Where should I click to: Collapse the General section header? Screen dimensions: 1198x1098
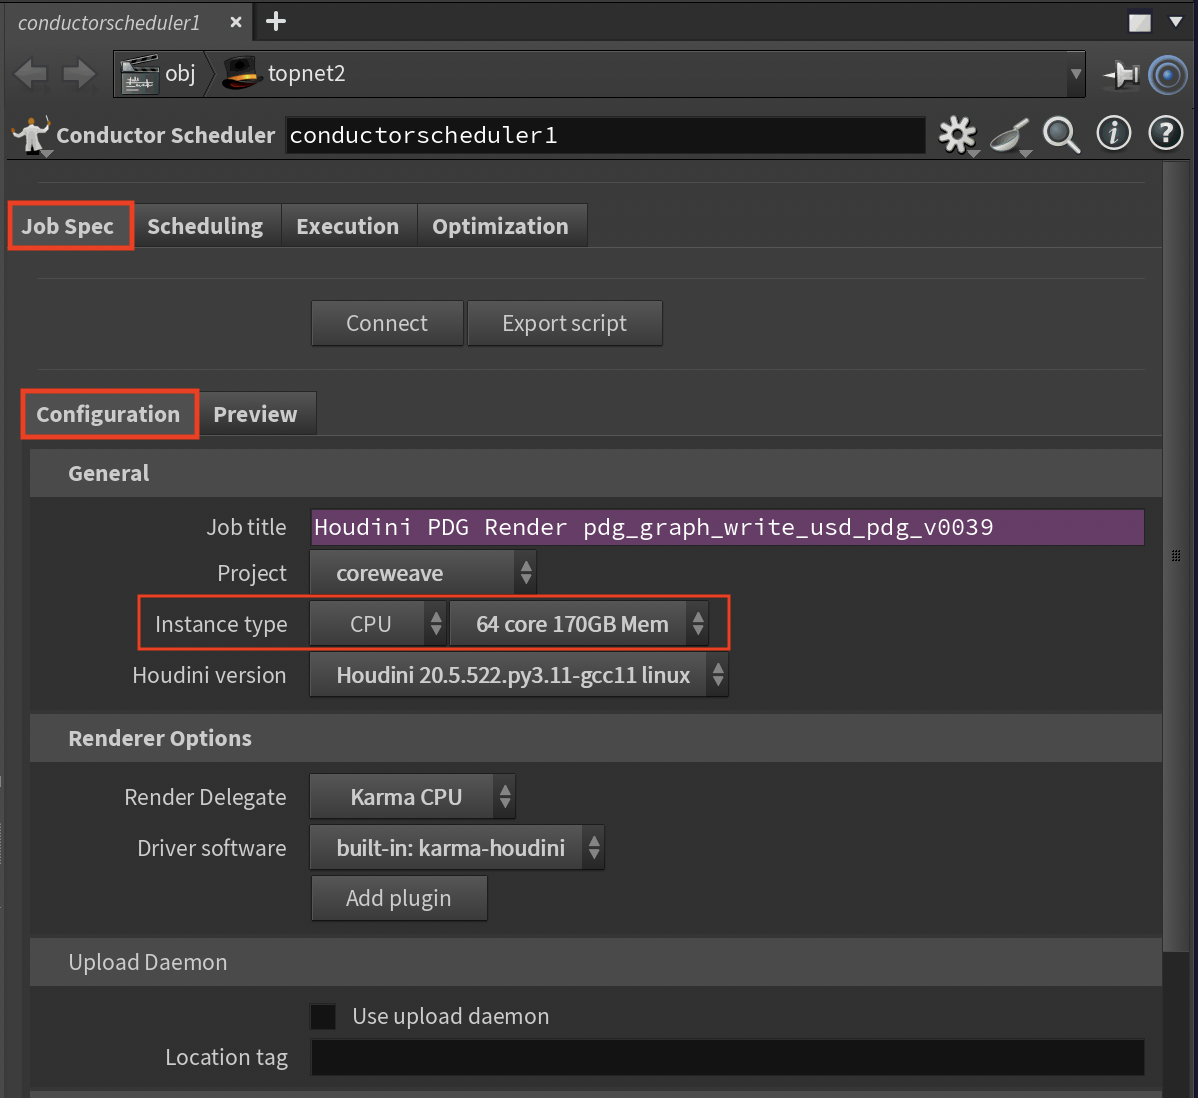point(596,473)
